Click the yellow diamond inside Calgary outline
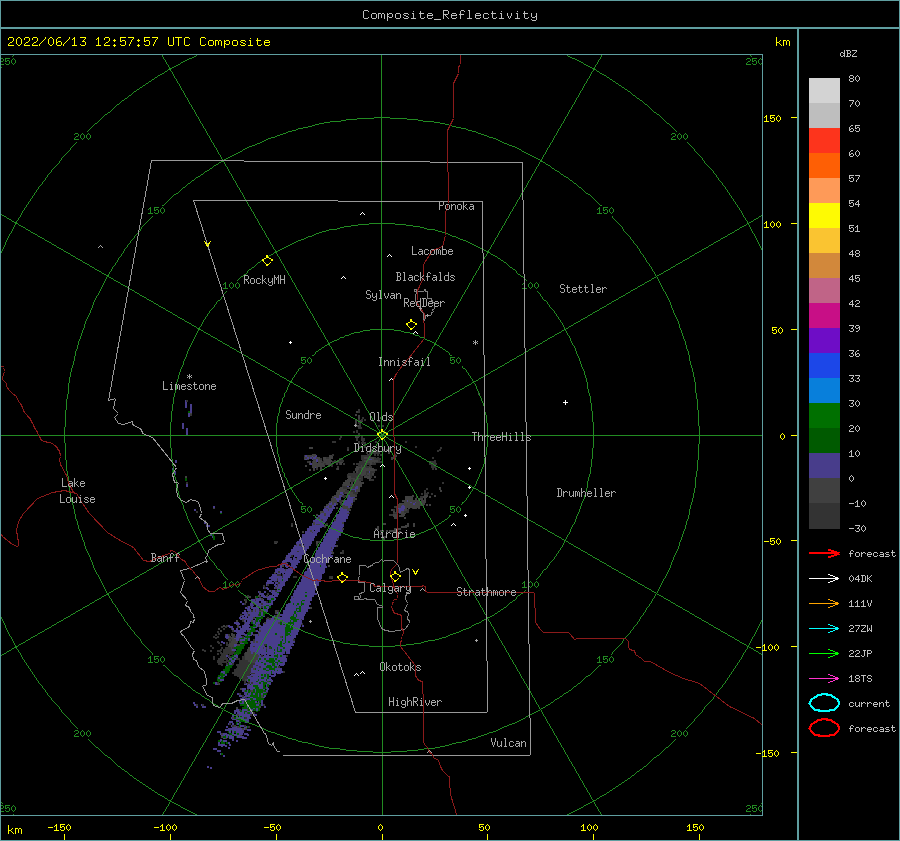Image resolution: width=900 pixels, height=841 pixels. [x=395, y=576]
